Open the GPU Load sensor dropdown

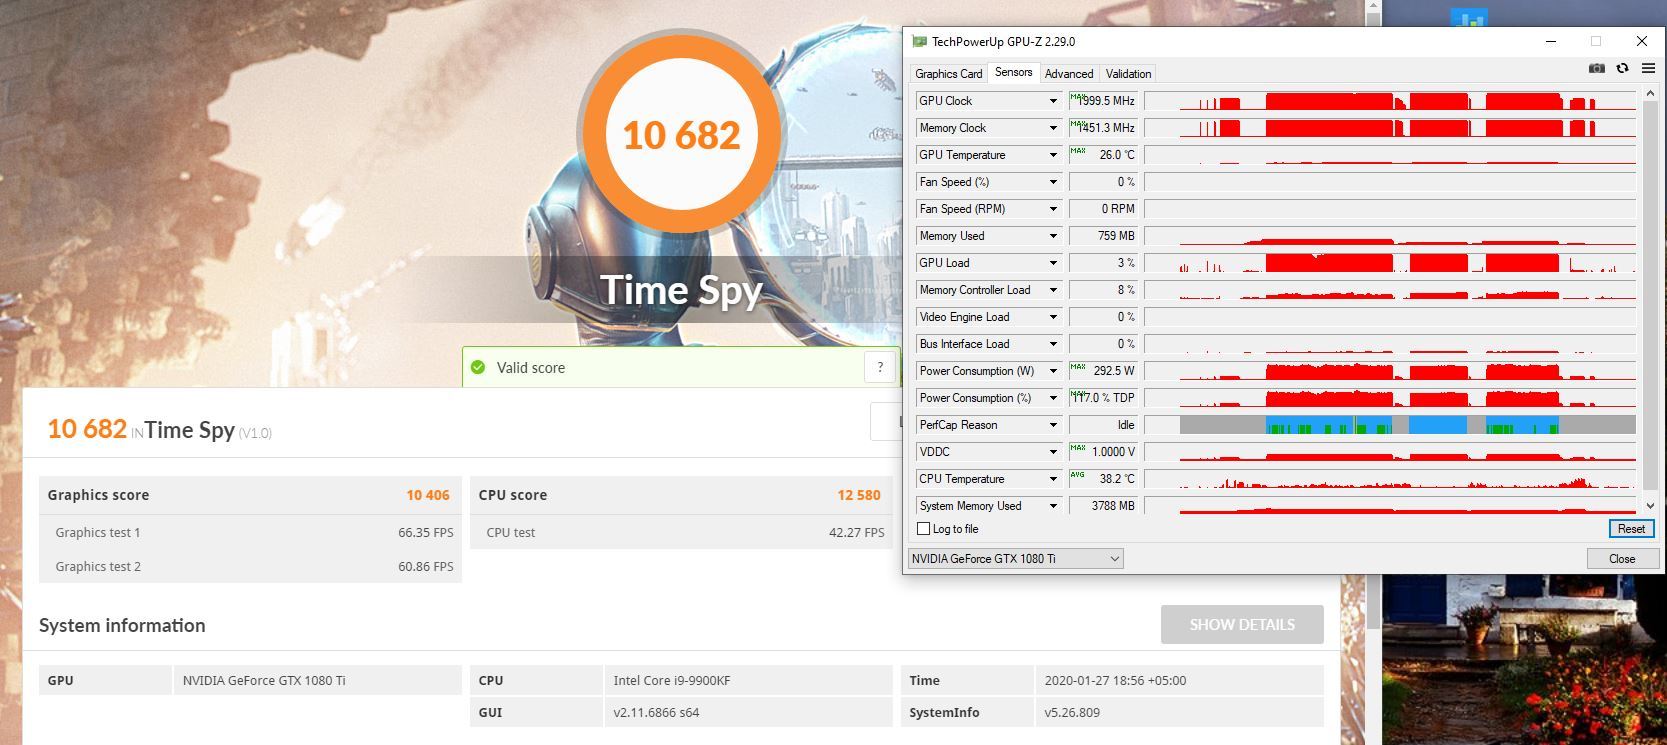[x=1053, y=263]
